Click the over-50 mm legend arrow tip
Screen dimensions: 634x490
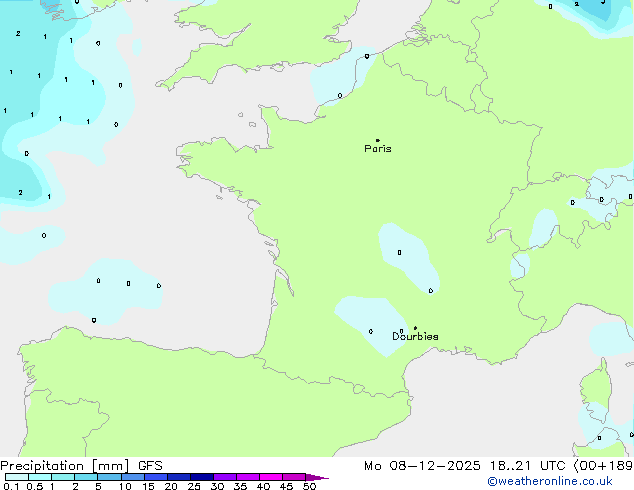tap(317, 477)
